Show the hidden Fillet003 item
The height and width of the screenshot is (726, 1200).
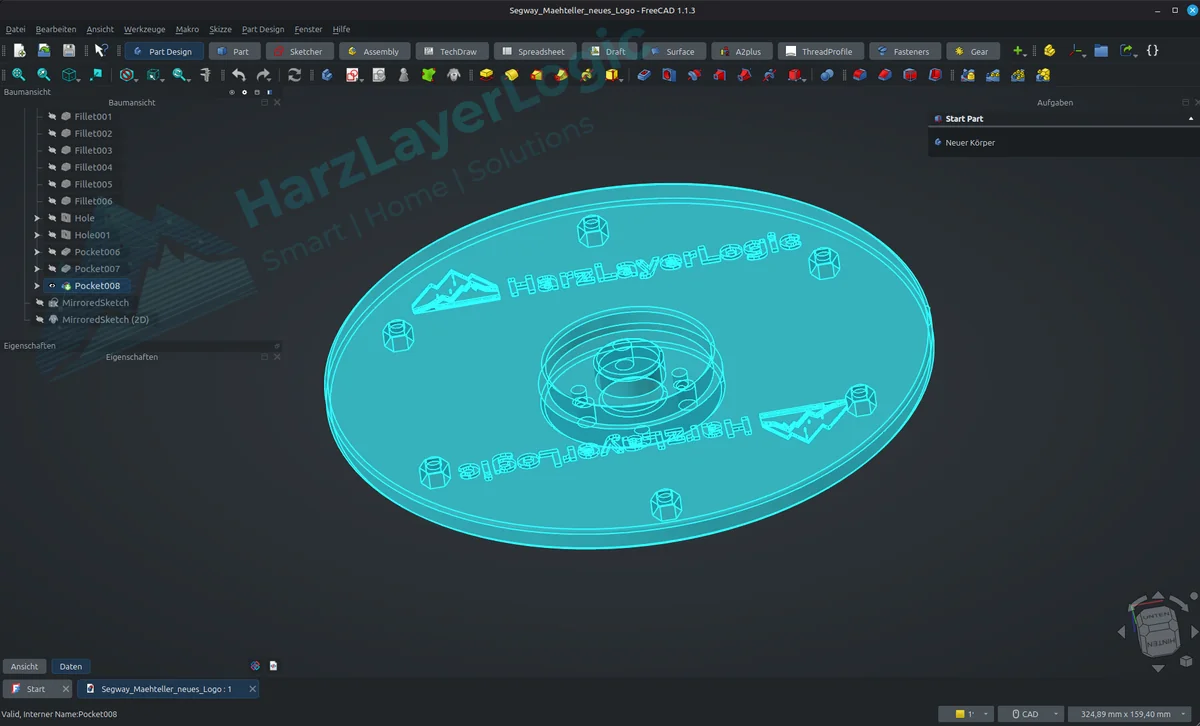click(x=52, y=151)
